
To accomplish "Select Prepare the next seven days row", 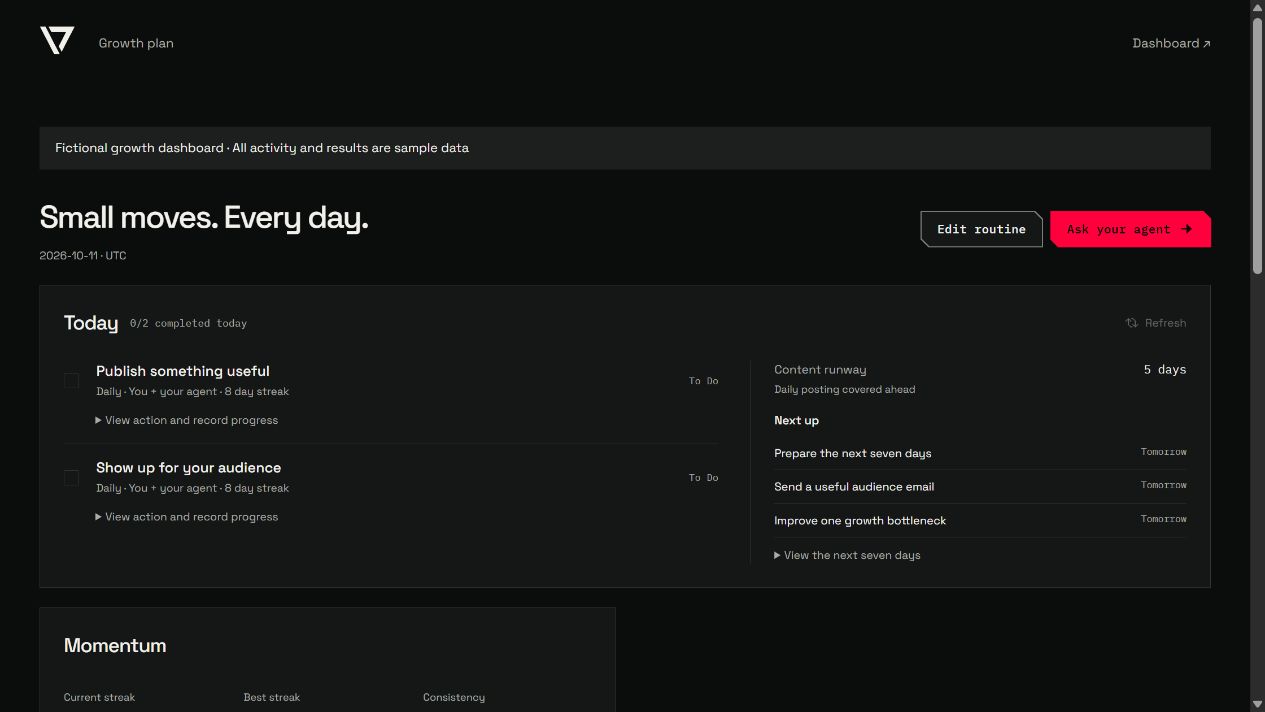I will tap(980, 453).
